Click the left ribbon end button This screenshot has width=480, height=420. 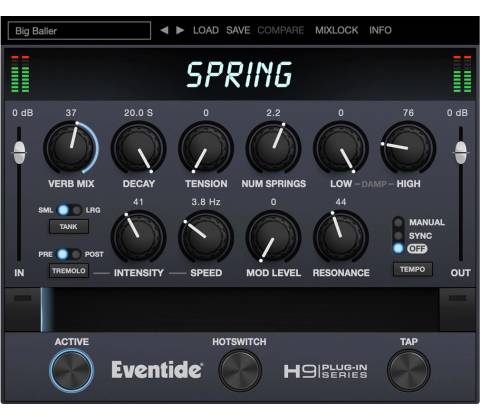pos(23,310)
